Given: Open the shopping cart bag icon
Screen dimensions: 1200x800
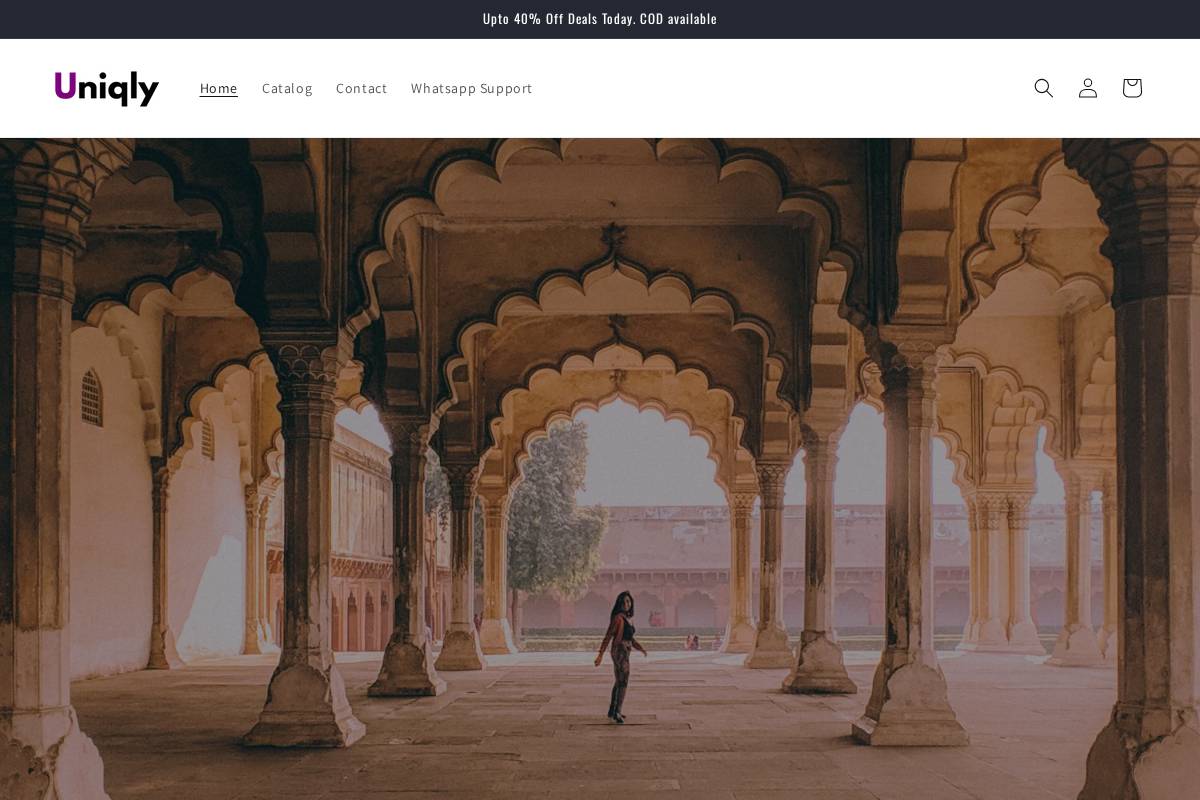Looking at the screenshot, I should click(x=1131, y=88).
